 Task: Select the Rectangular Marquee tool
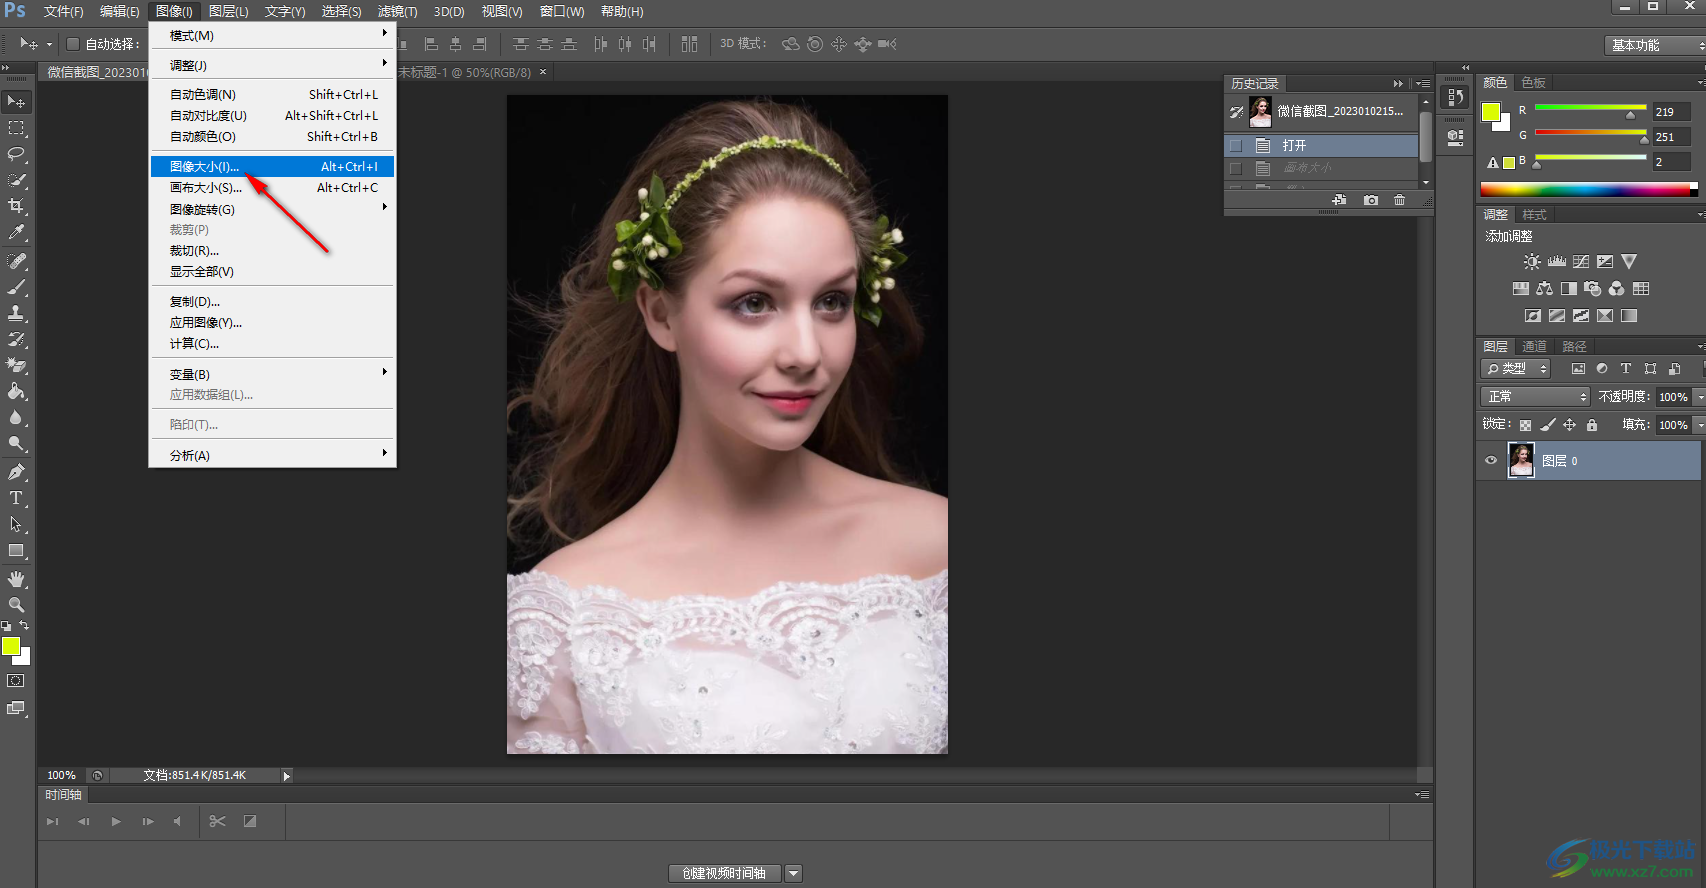pyautogui.click(x=17, y=128)
